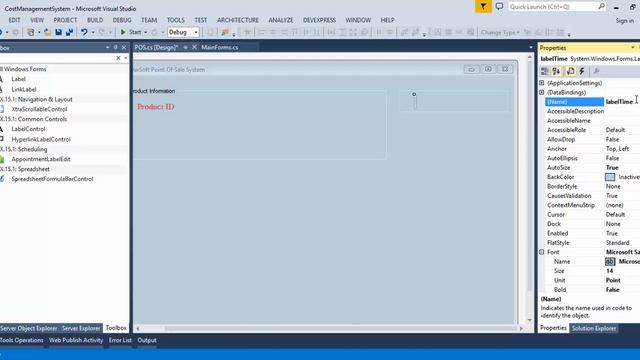Pin the POS.cs [Design] tab

pos(185,47)
